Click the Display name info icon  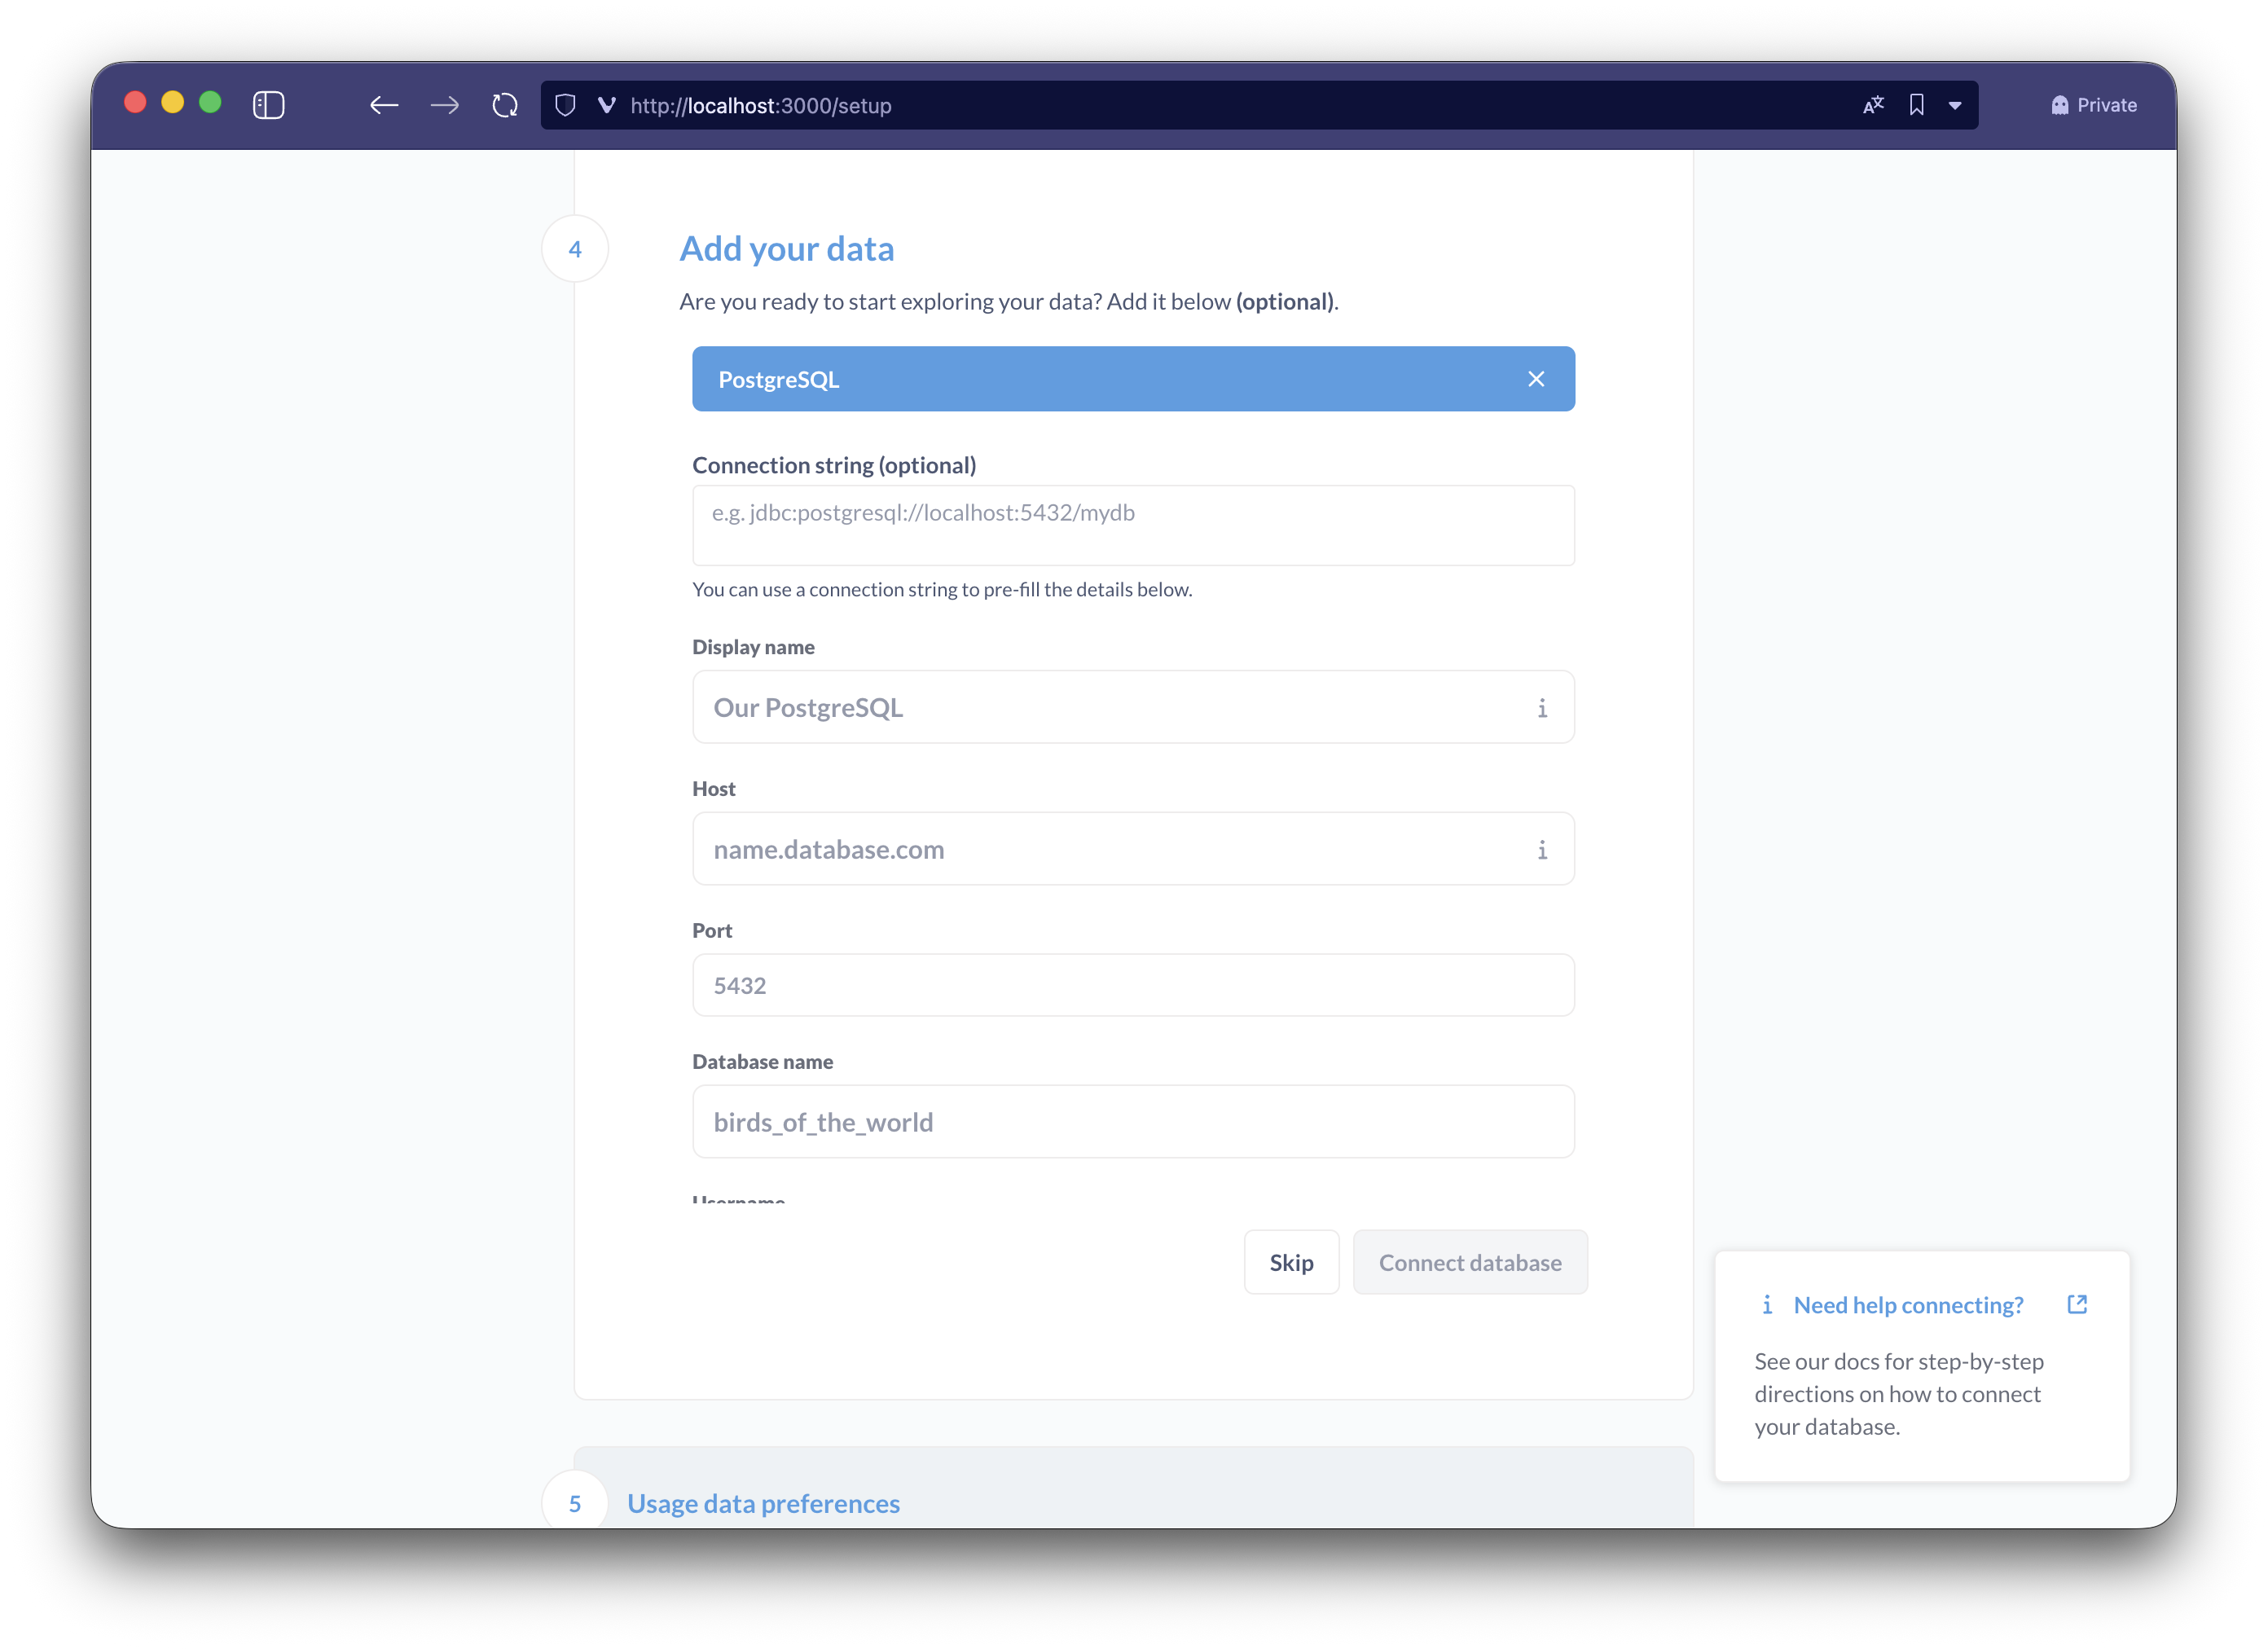pyautogui.click(x=1542, y=708)
